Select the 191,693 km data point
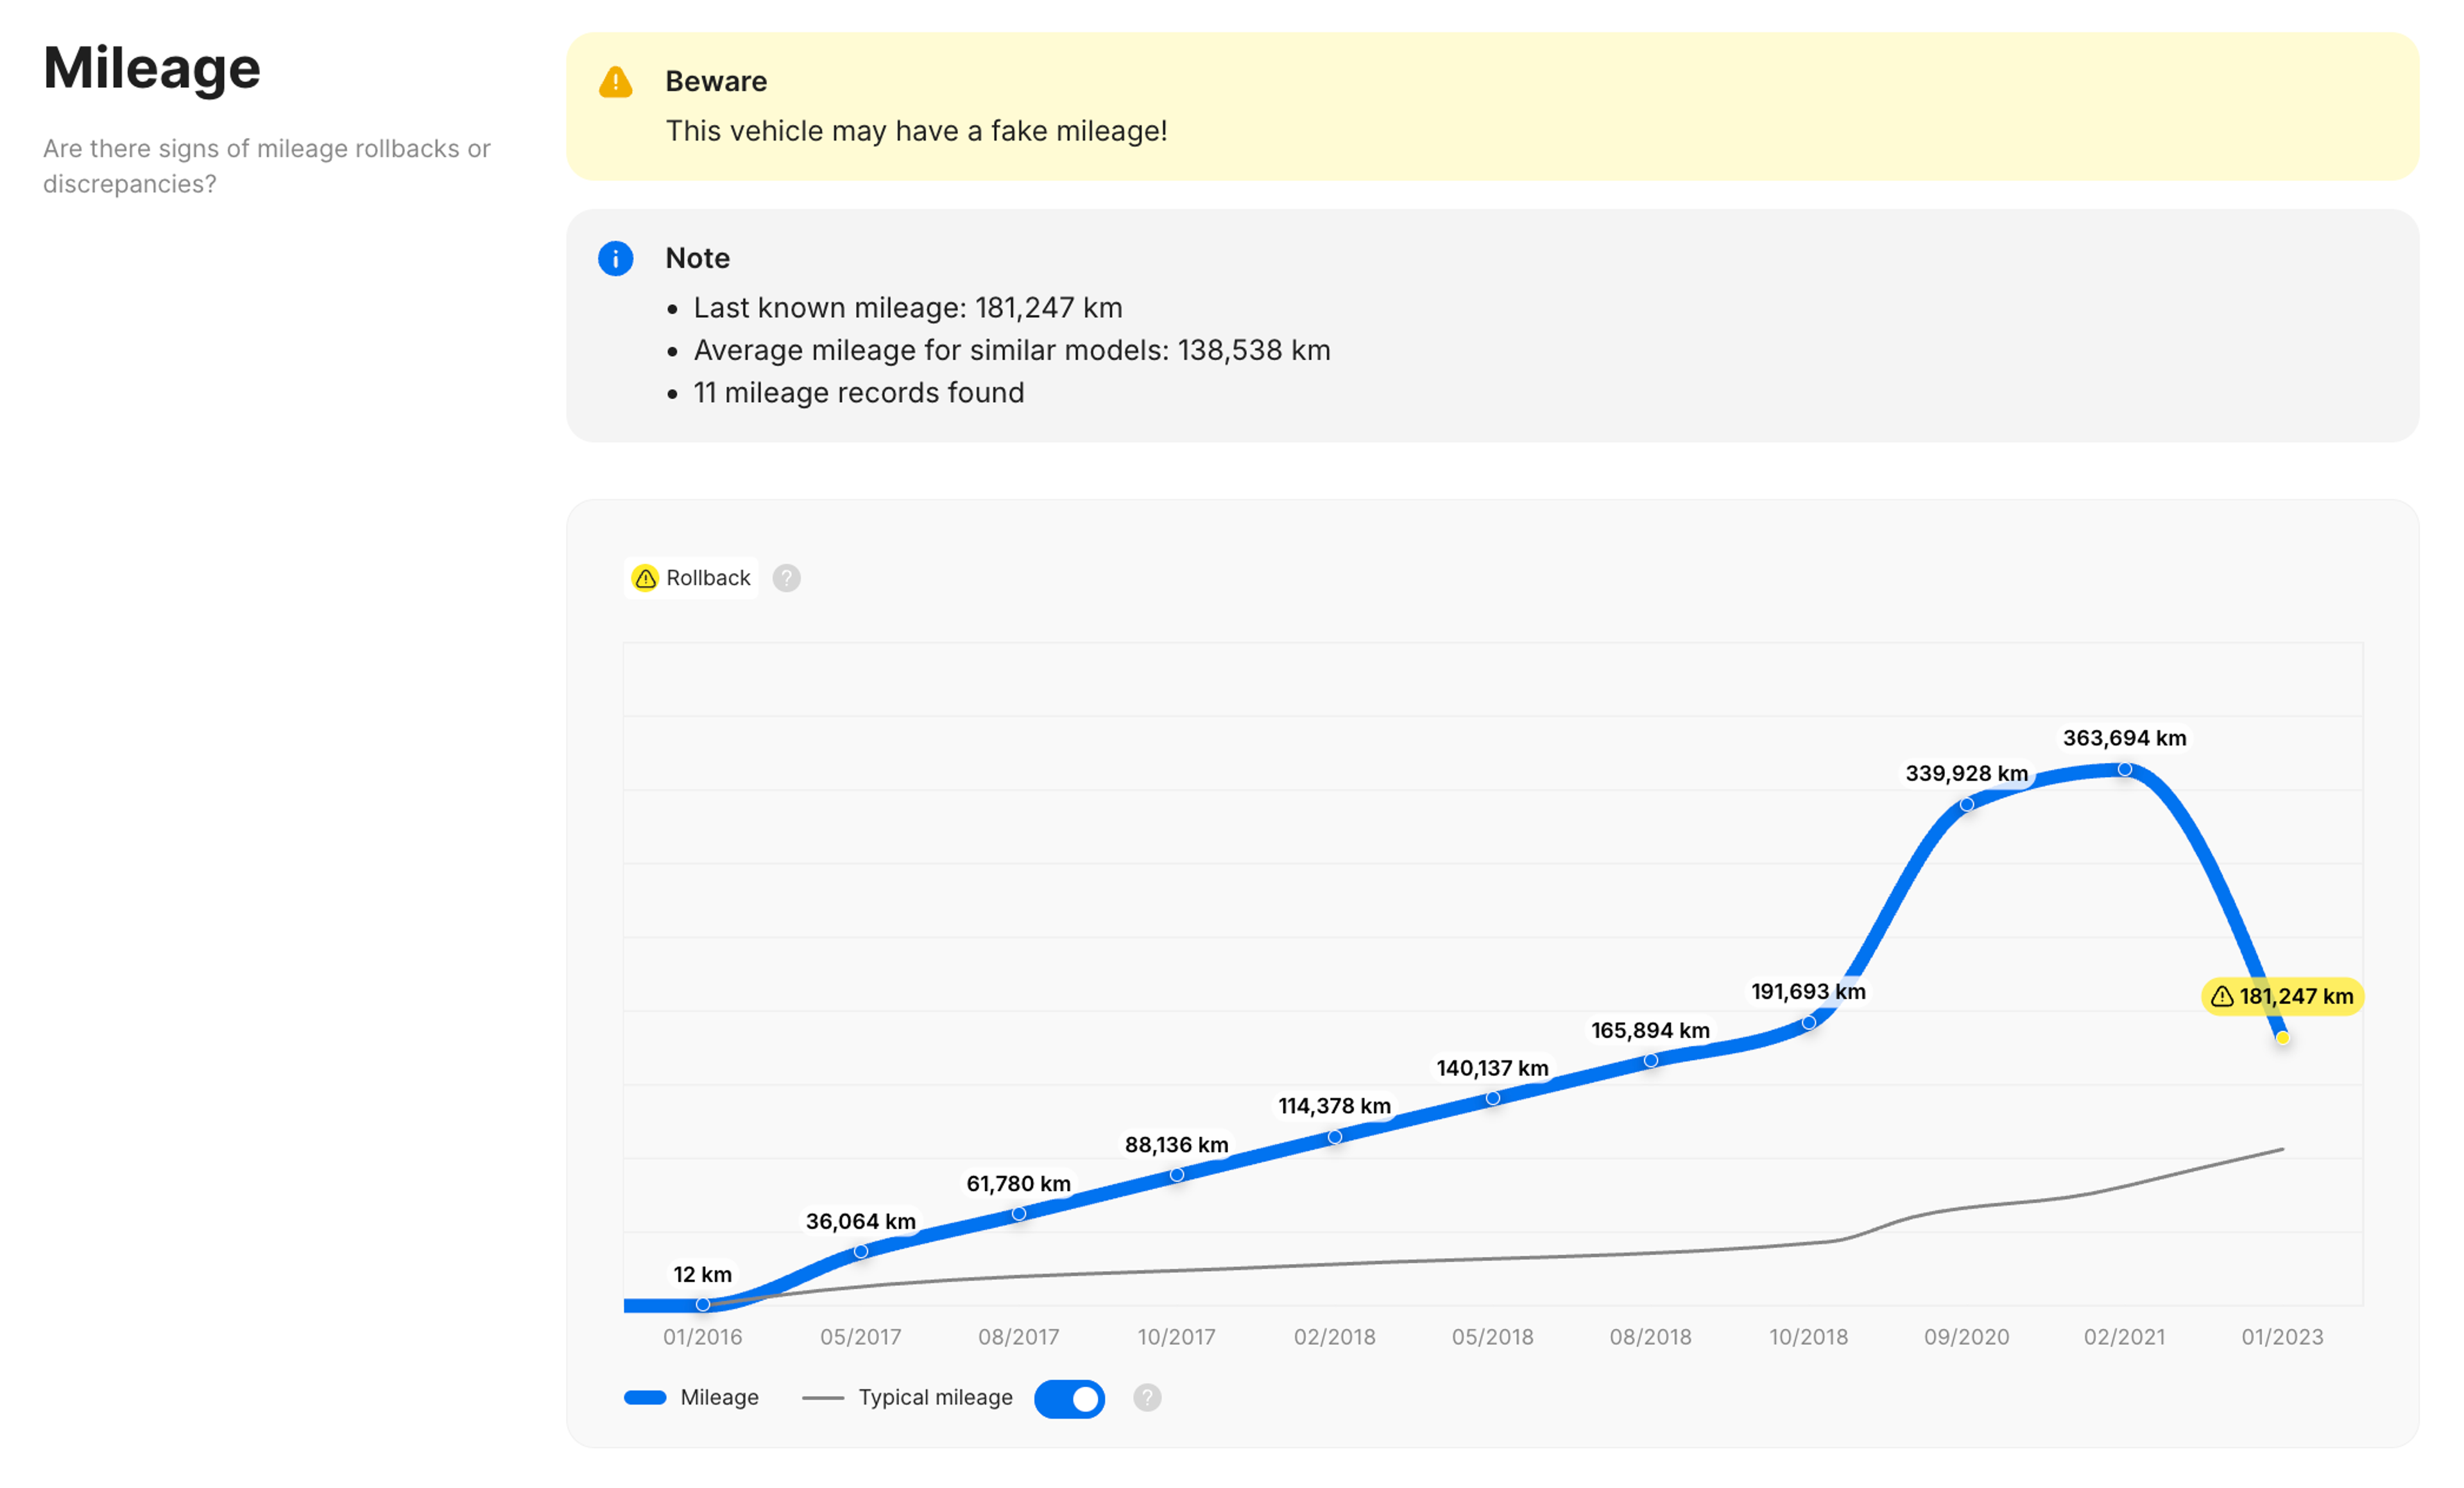Viewport: 2464px width, 1488px height. coord(1808,1022)
